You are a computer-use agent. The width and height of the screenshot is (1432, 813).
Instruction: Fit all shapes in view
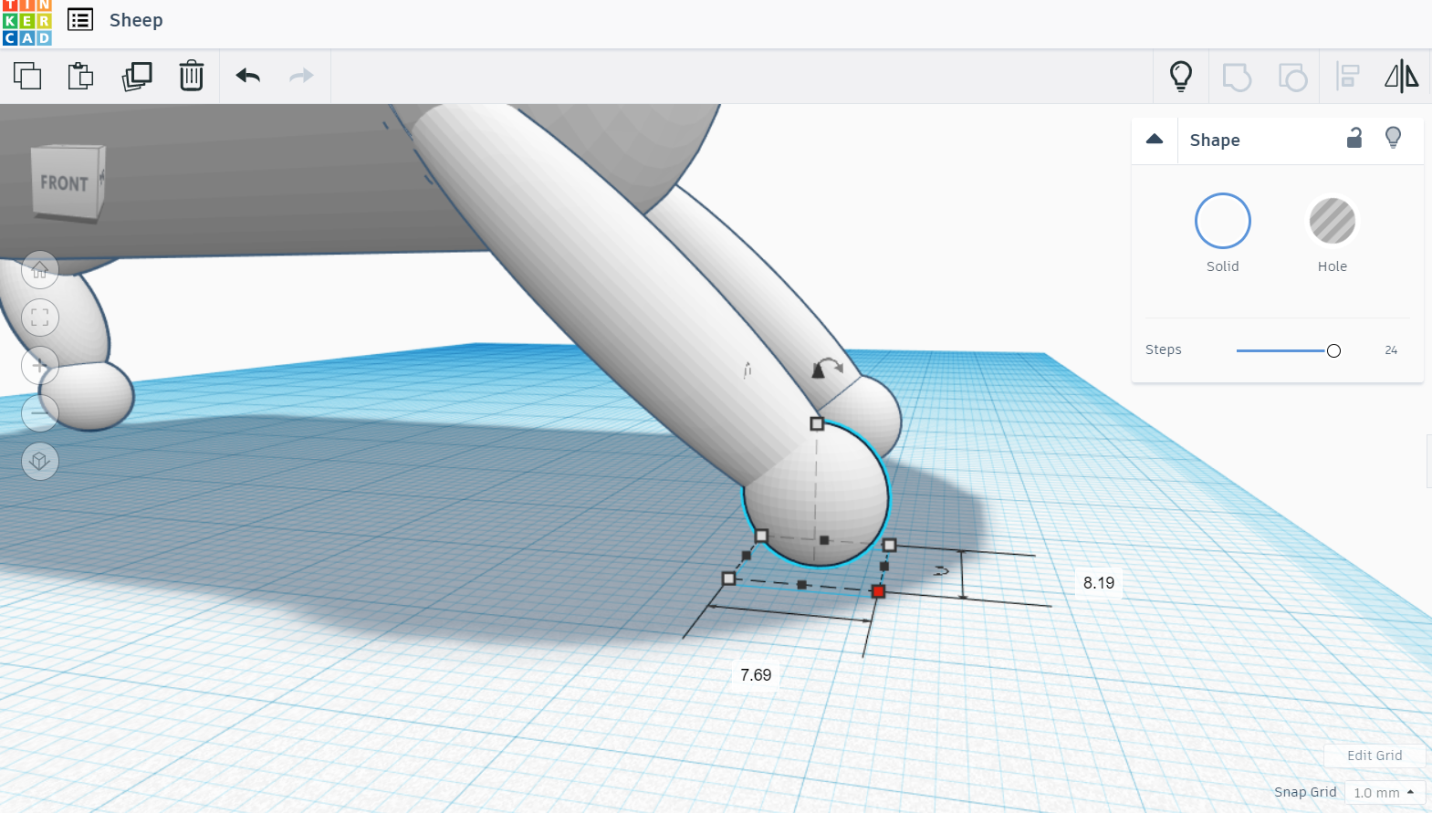click(x=40, y=318)
